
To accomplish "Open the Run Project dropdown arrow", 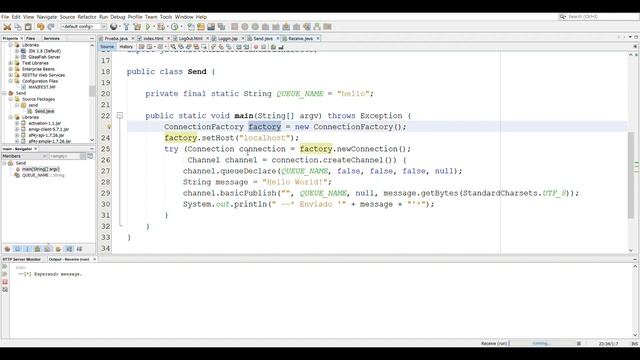I will coord(153,27).
